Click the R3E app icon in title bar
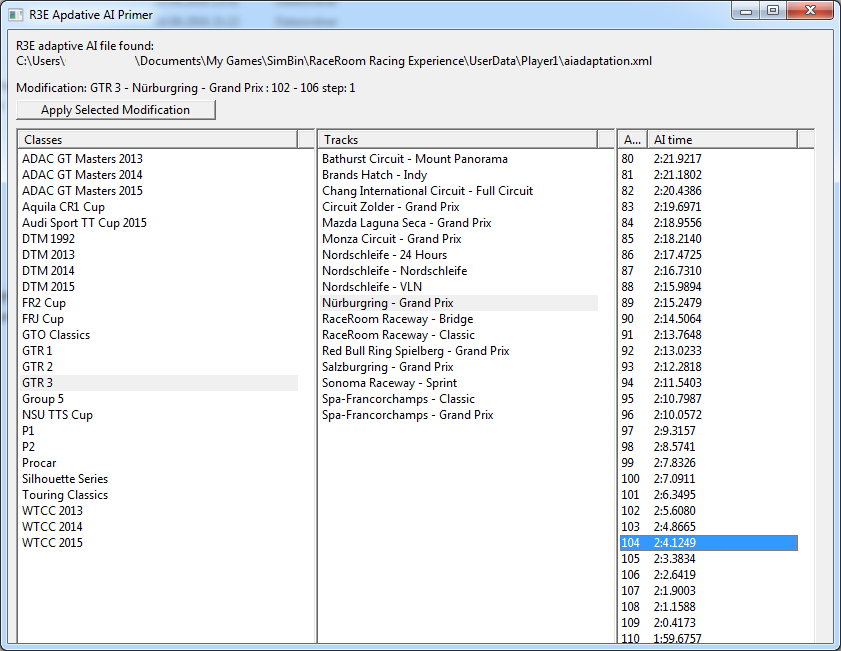The height and width of the screenshot is (651, 841). click(16, 15)
